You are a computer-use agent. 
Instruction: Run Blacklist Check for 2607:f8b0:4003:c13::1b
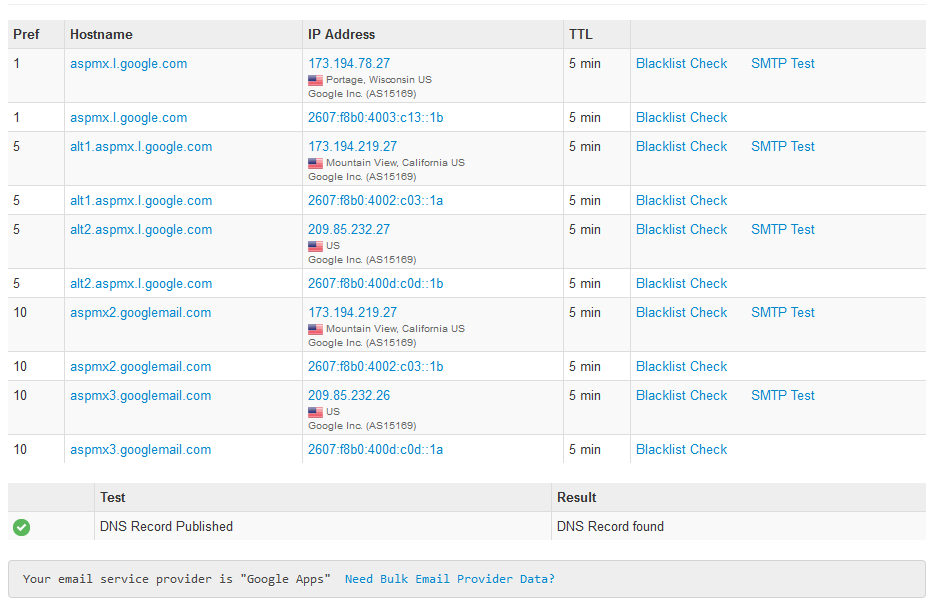pos(681,118)
